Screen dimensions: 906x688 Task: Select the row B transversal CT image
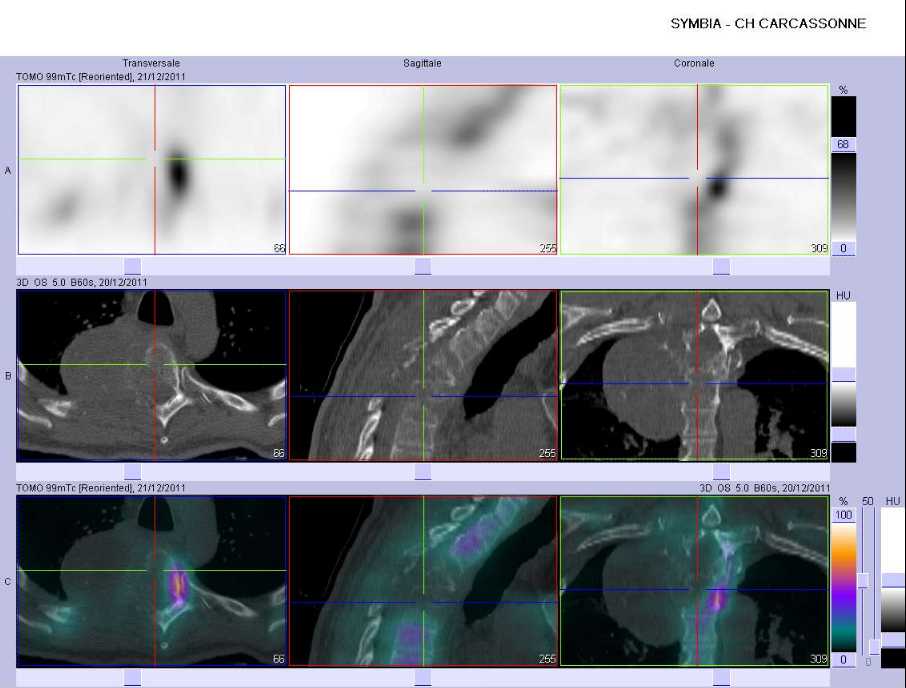[x=152, y=375]
